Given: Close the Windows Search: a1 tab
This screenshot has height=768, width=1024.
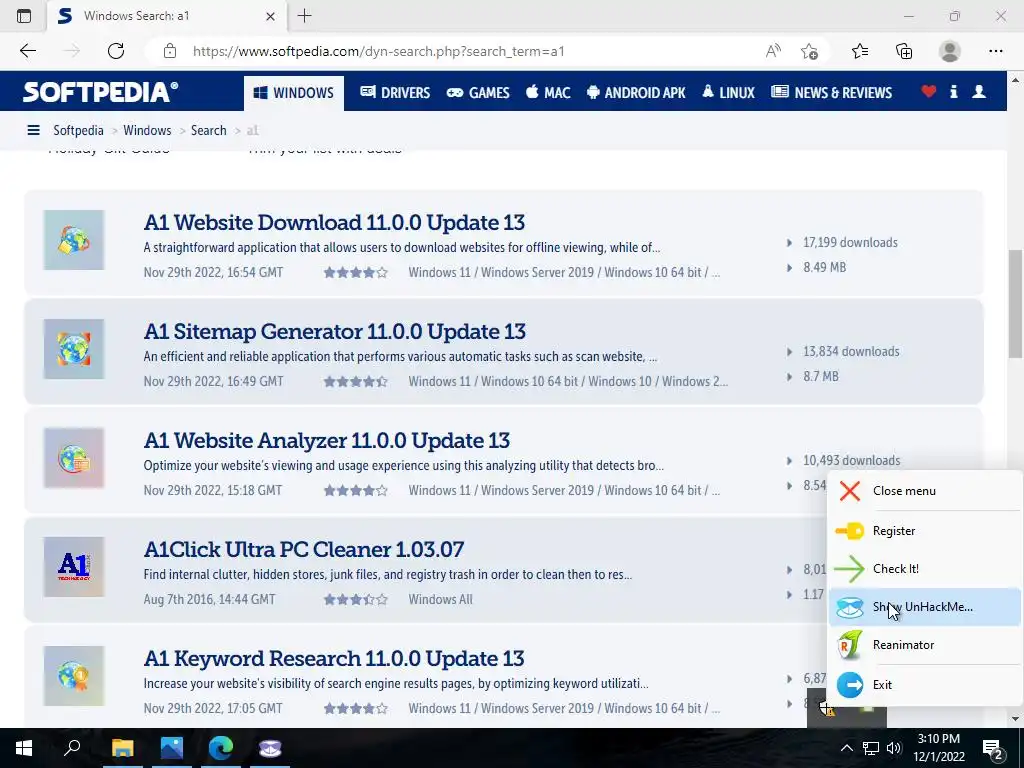Looking at the screenshot, I should 270,16.
